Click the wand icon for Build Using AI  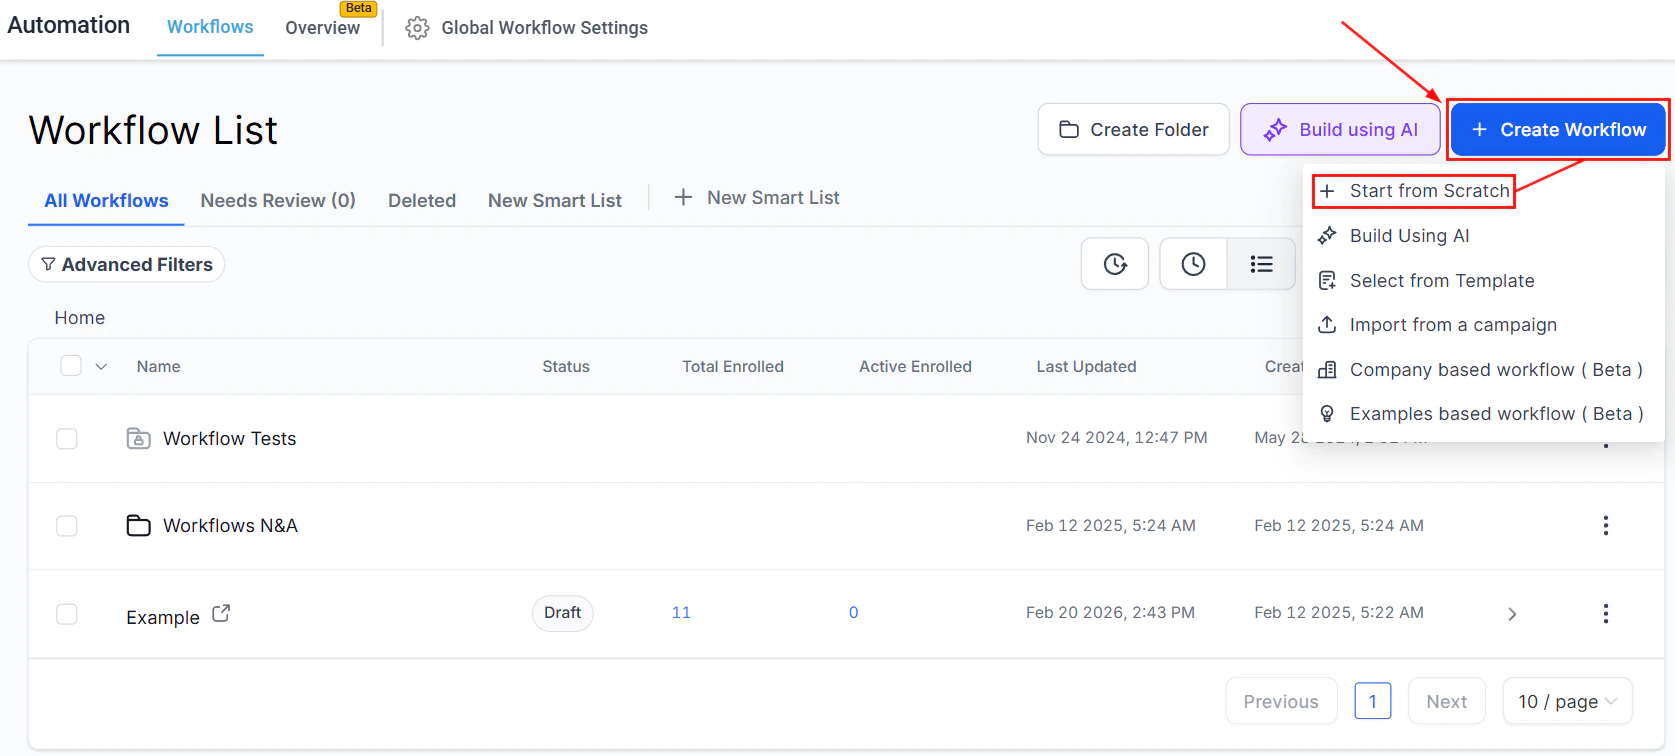(x=1327, y=236)
